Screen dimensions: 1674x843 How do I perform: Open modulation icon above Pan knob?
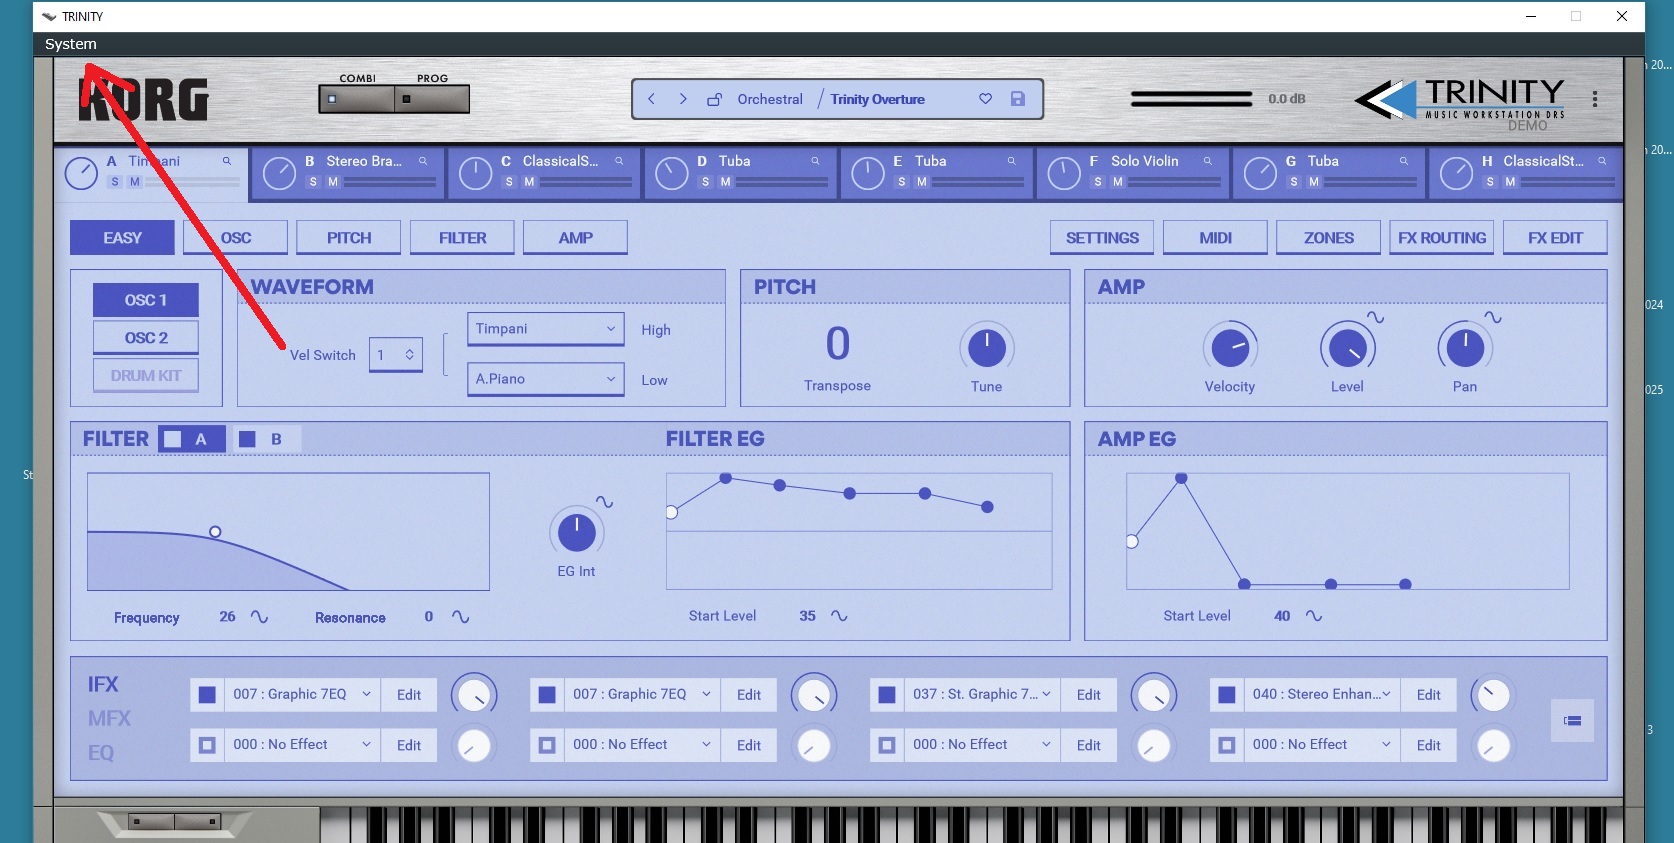[x=1493, y=317]
